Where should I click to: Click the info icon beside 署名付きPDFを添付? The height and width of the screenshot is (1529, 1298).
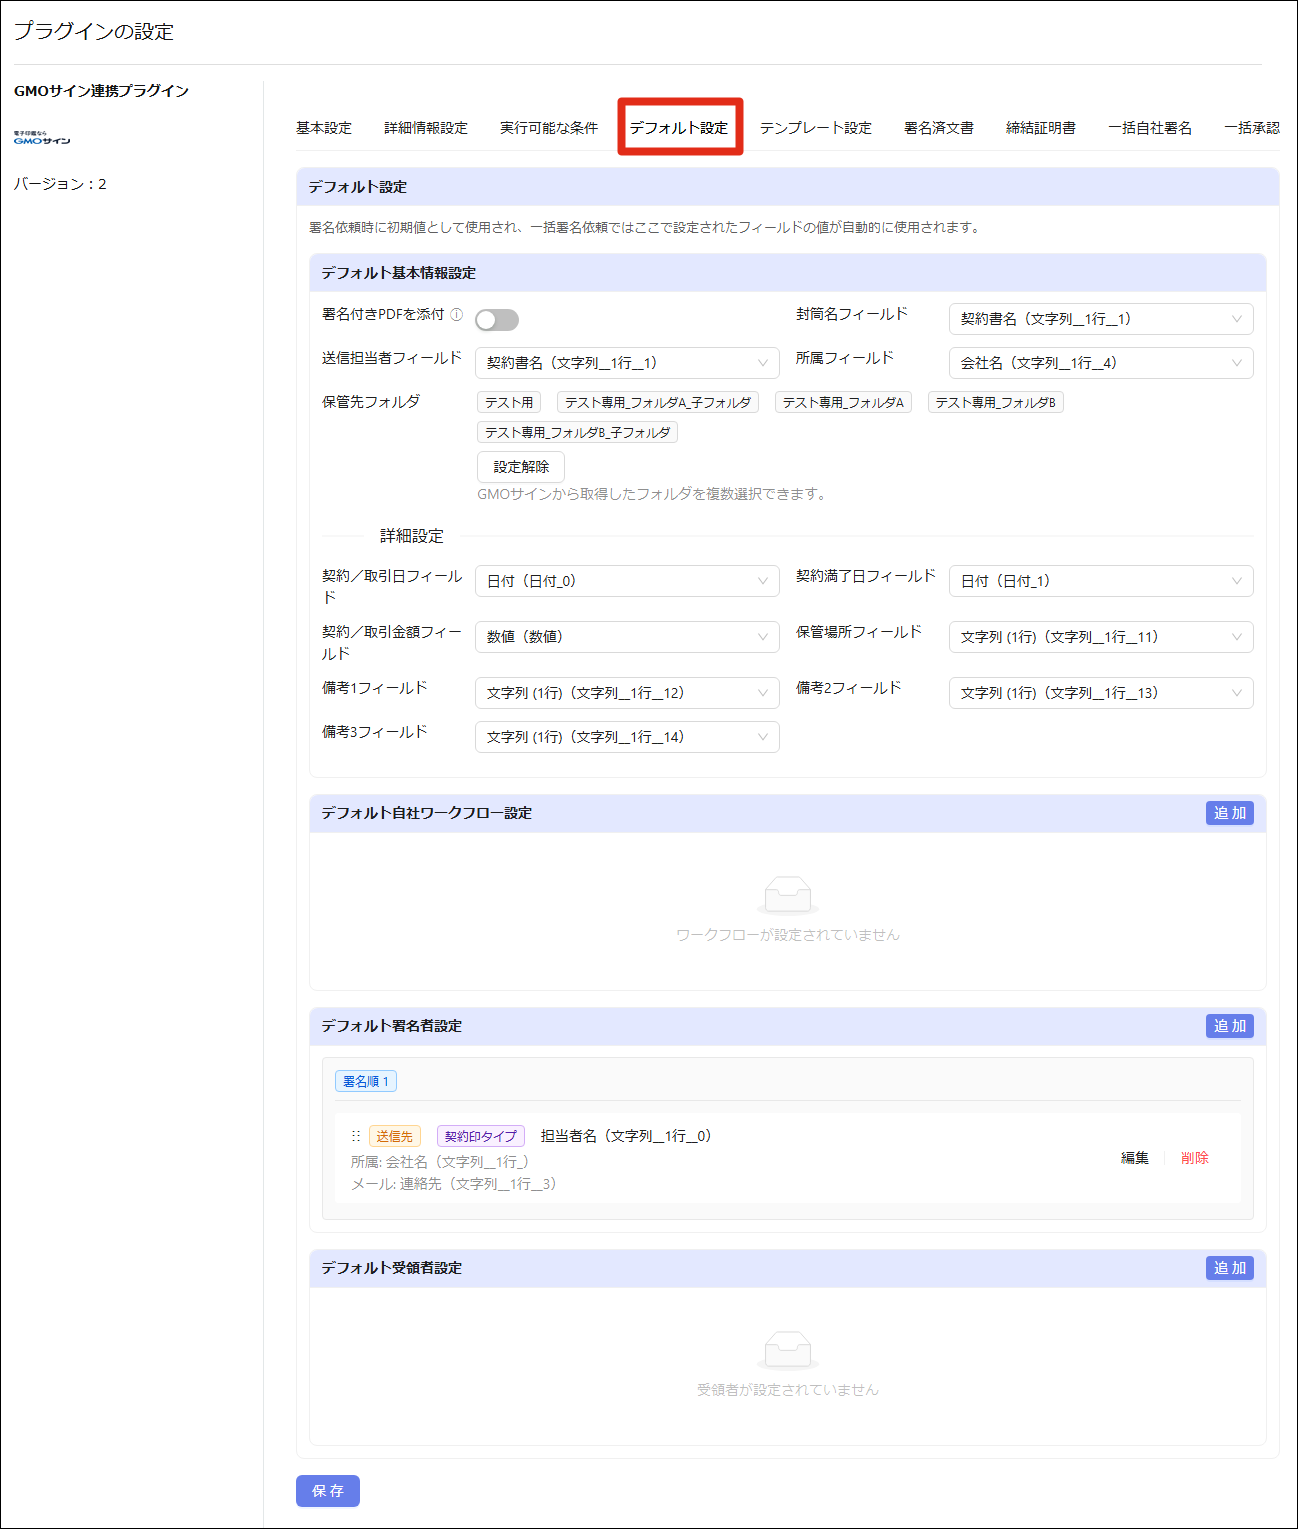[457, 314]
